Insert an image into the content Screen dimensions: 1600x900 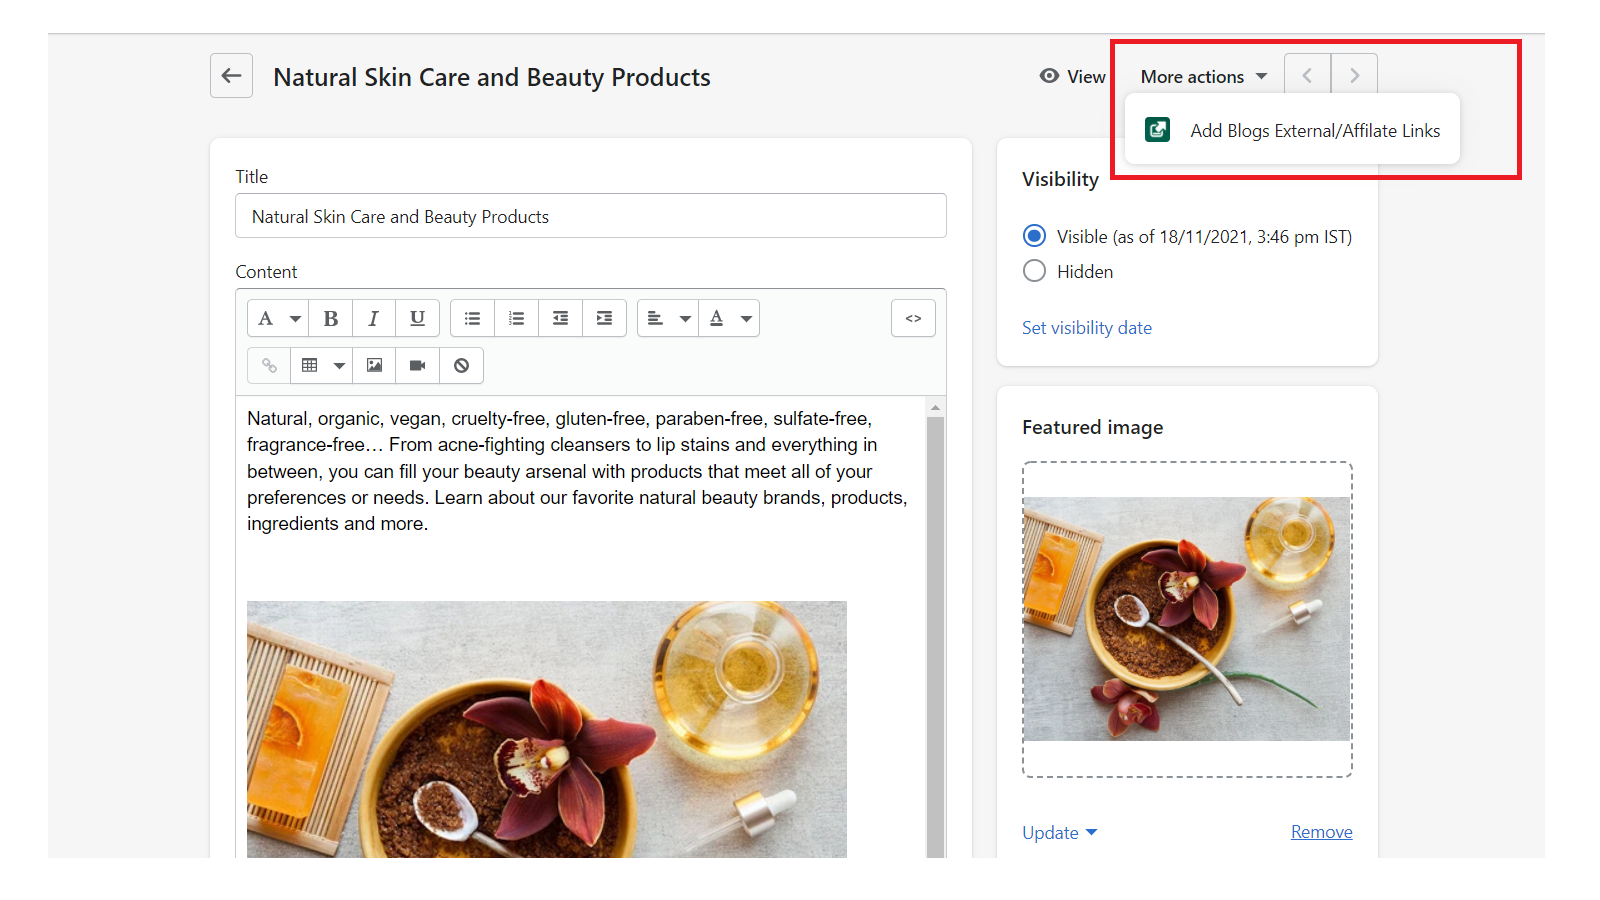[374, 365]
